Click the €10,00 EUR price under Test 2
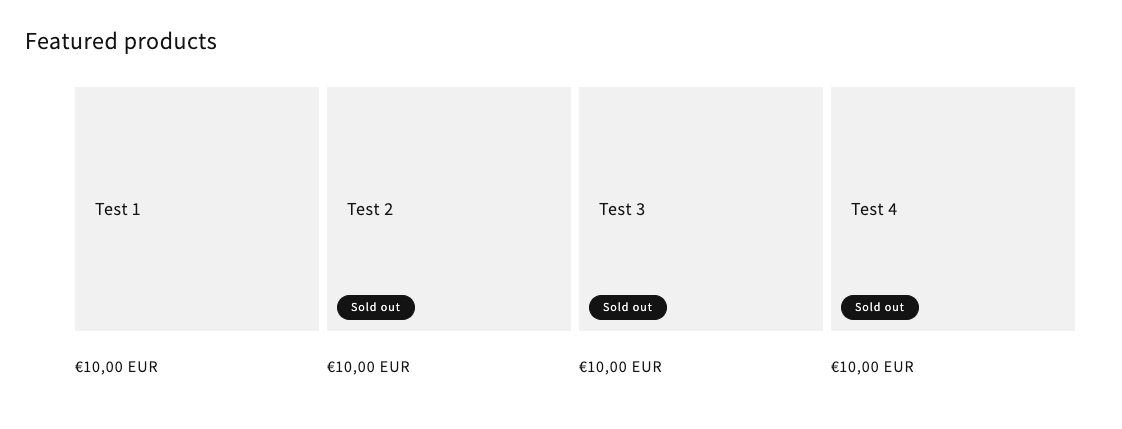The height and width of the screenshot is (429, 1122). click(368, 367)
